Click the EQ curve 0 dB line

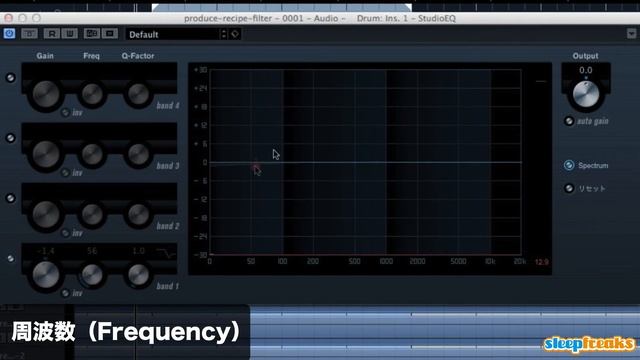[x=365, y=162]
